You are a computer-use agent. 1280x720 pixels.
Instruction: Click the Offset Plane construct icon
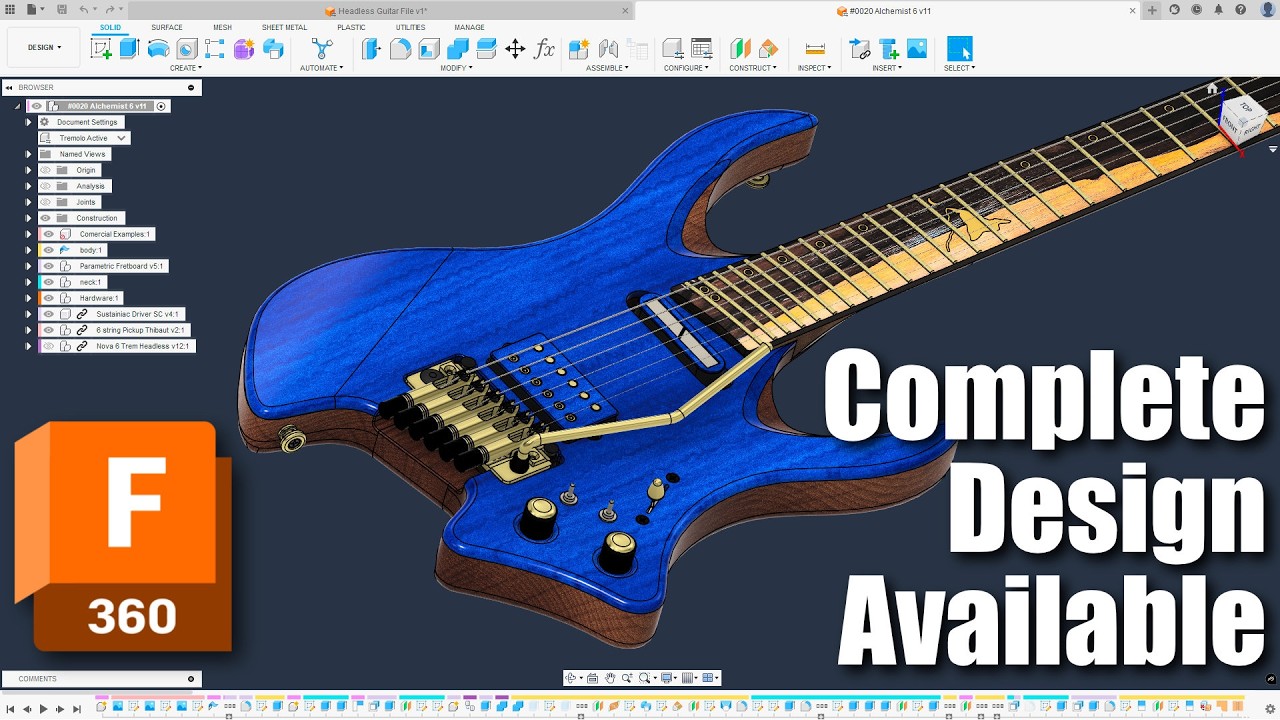[x=740, y=48]
